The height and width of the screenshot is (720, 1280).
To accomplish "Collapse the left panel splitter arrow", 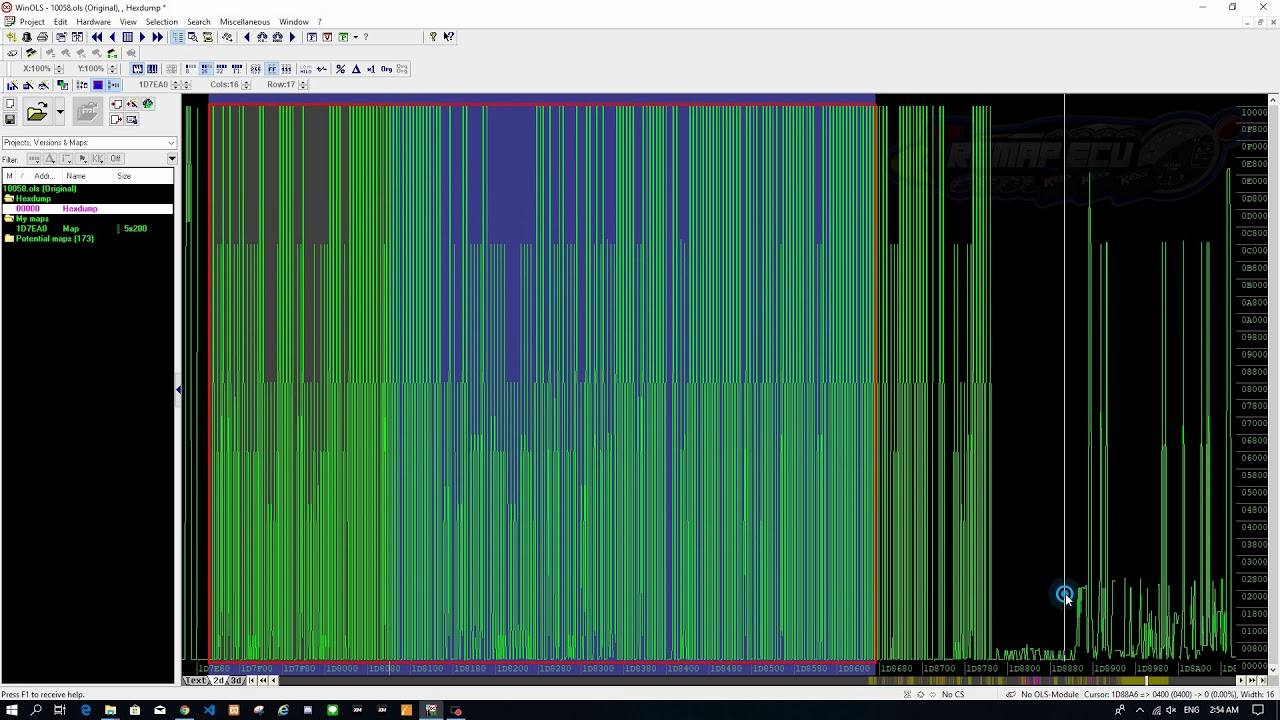I will coord(179,390).
